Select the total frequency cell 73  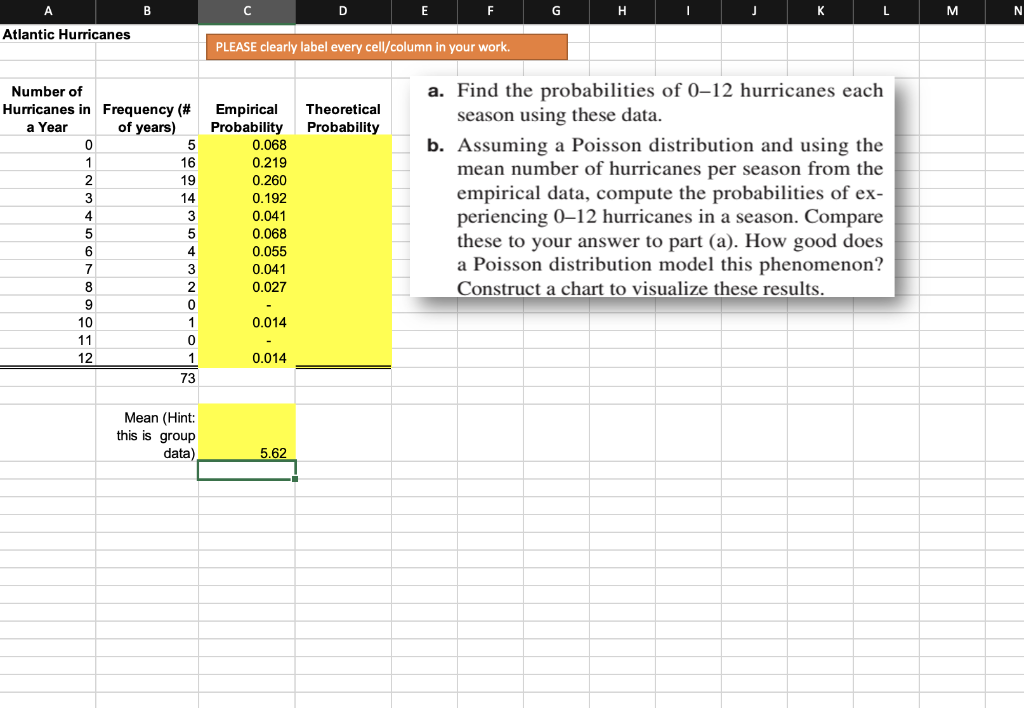click(147, 378)
